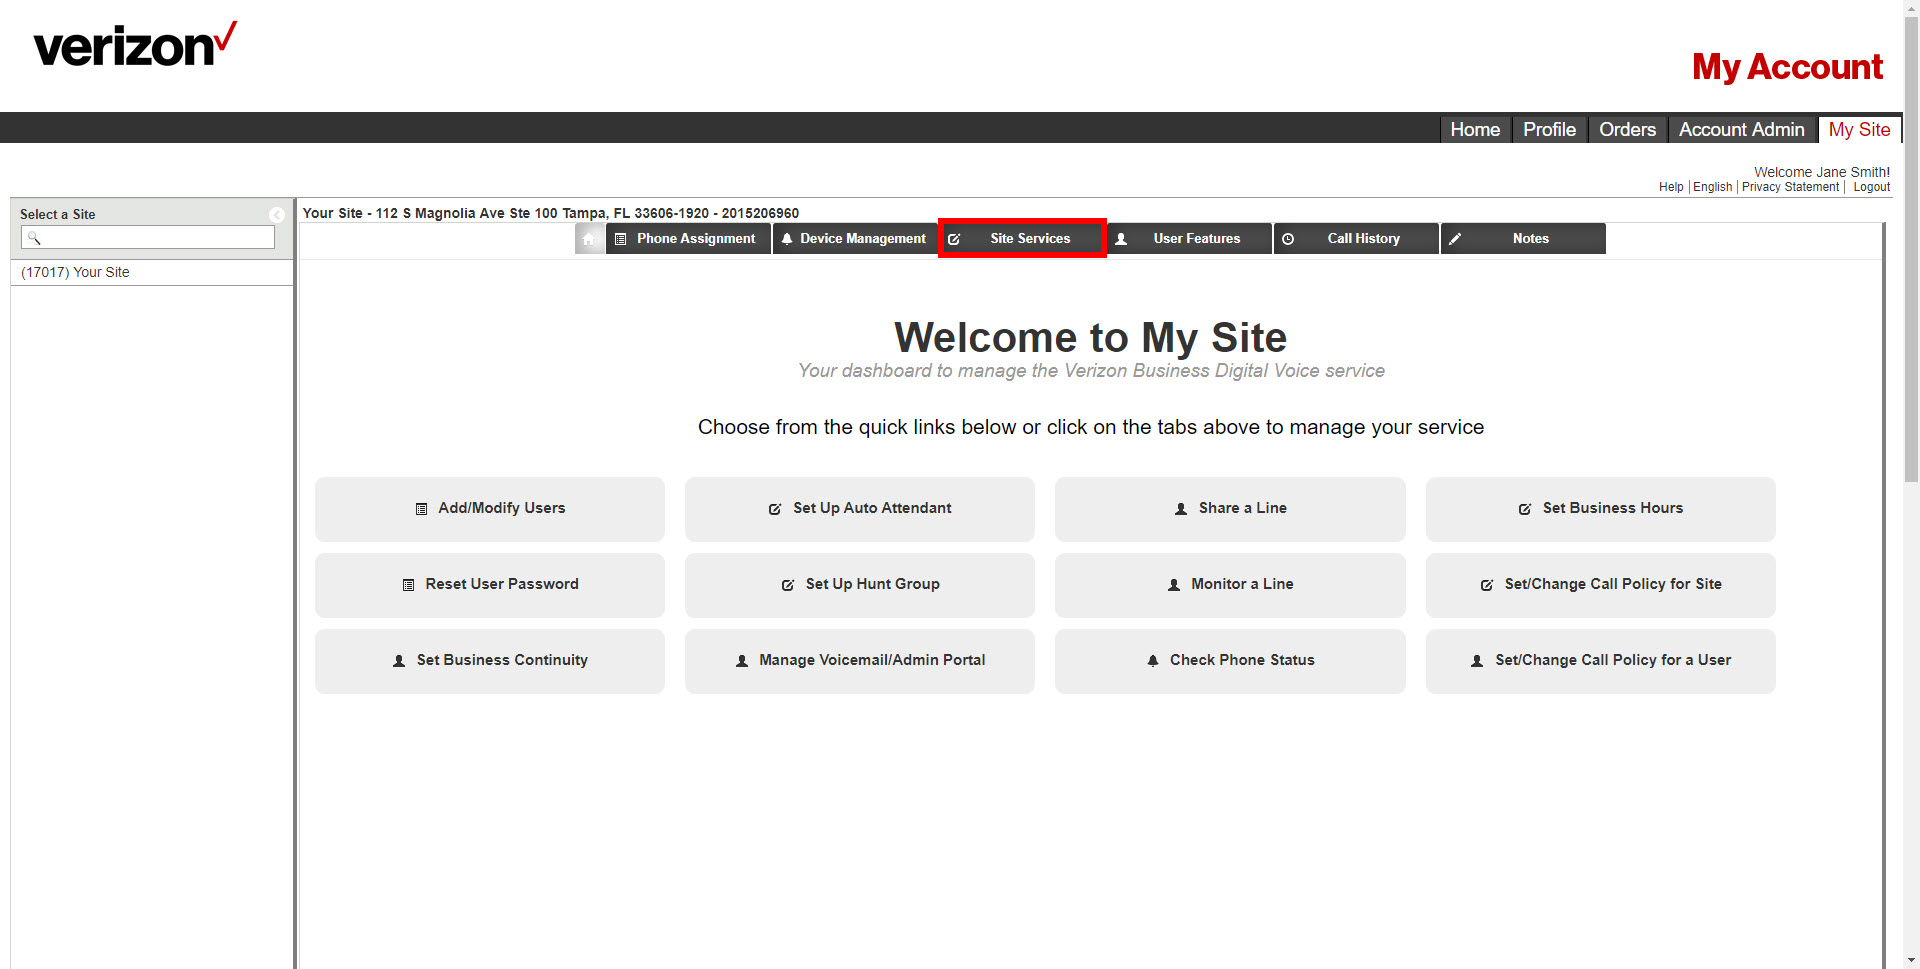Open Account Admin in top navigation
Viewport: 1920px width, 969px height.
[x=1741, y=129]
